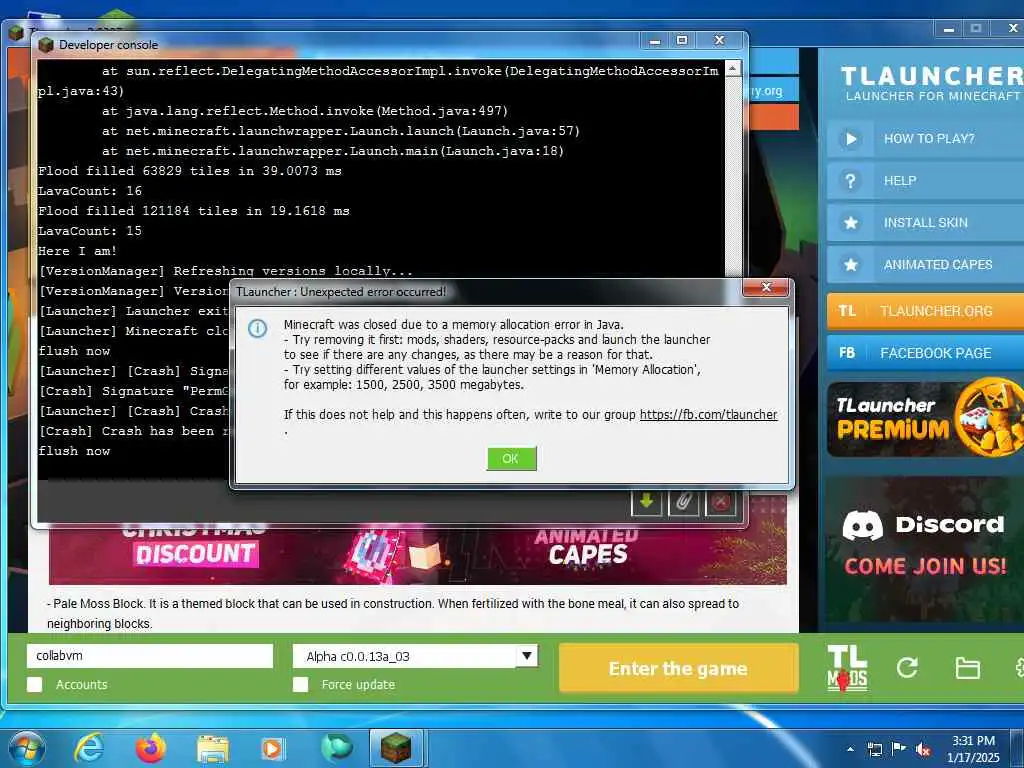Image resolution: width=1024 pixels, height=768 pixels.
Task: Open the clock showing 3:31 PM
Action: (x=973, y=749)
